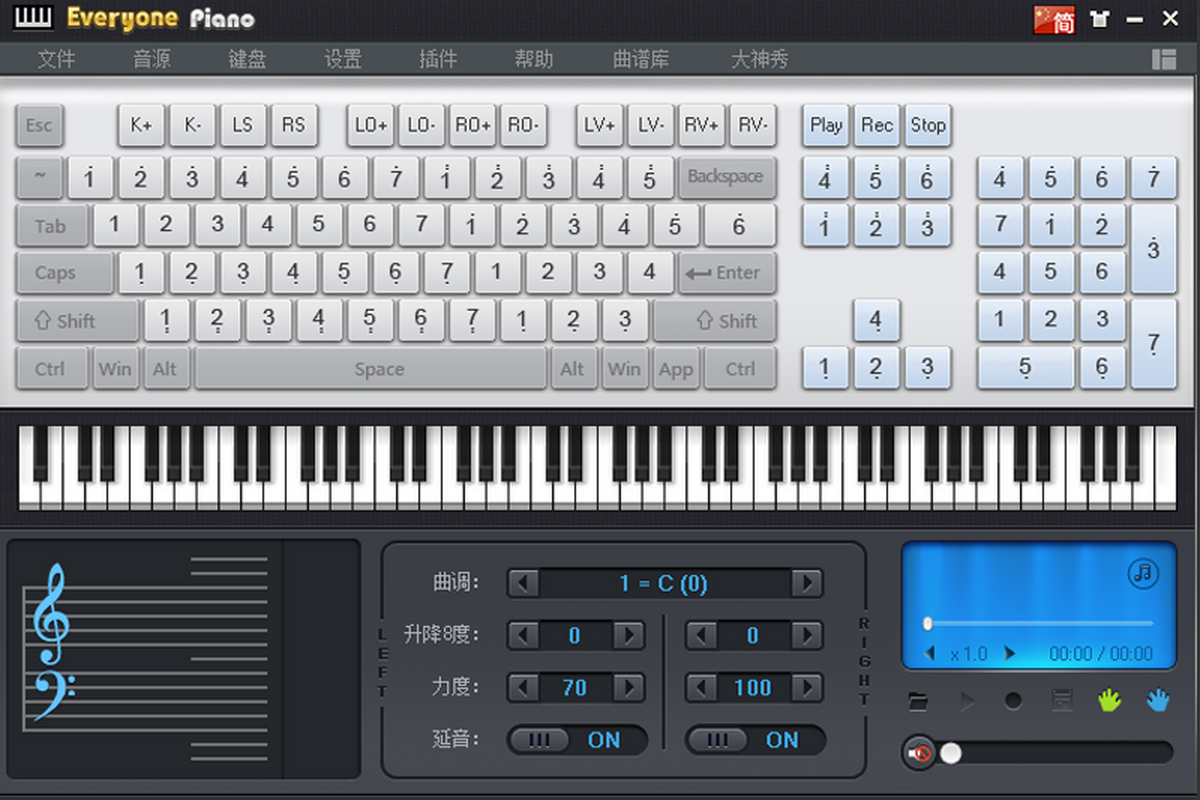The width and height of the screenshot is (1200, 800).
Task: Toggle the mute speaker button
Action: [919, 752]
